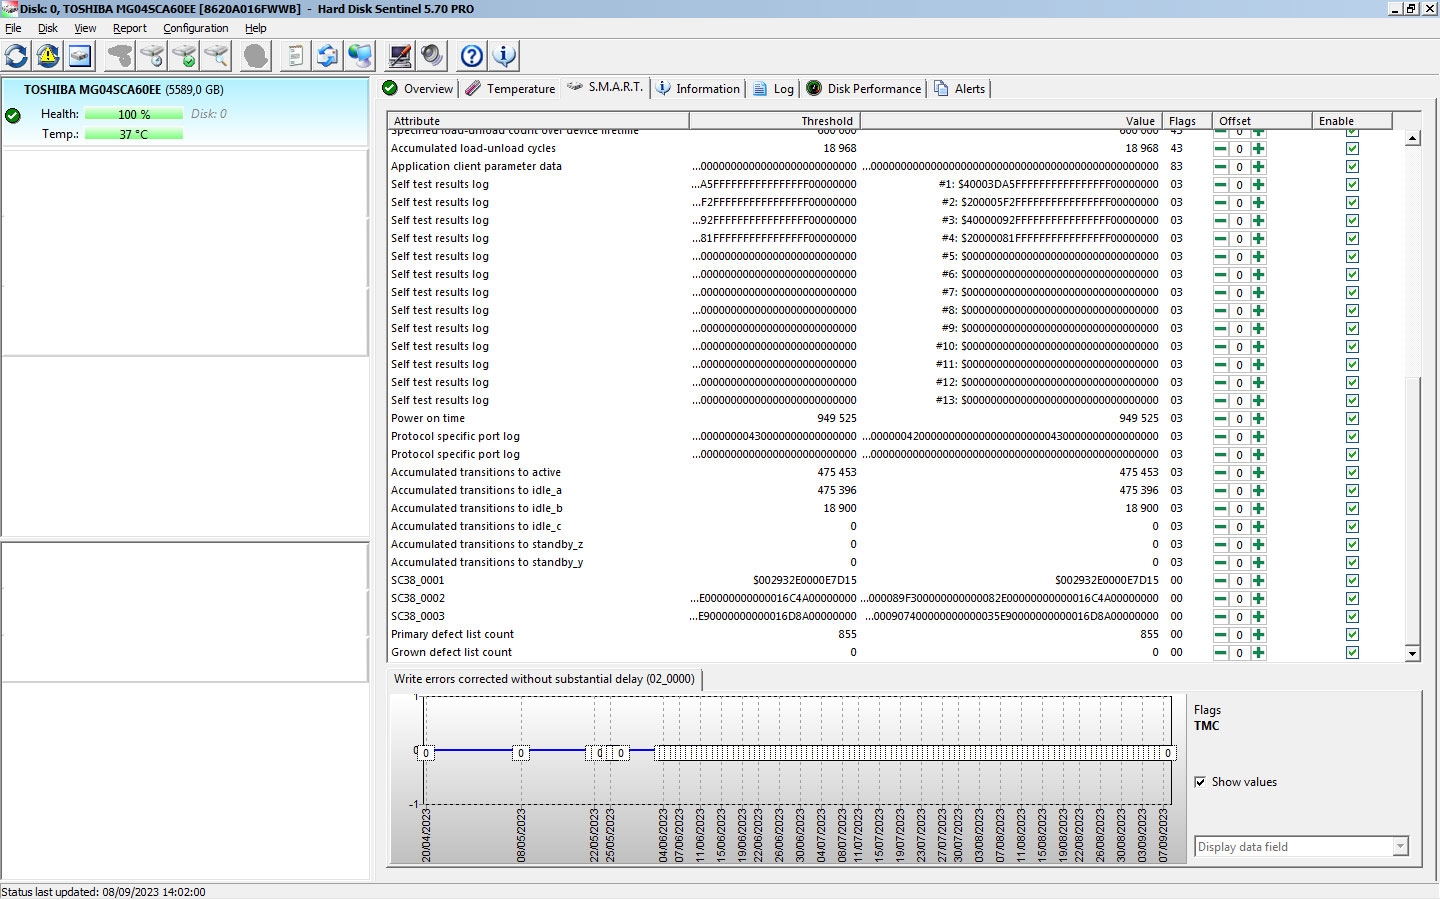Open the report notepad toolbar icon
The image size is (1440, 900).
click(x=295, y=56)
